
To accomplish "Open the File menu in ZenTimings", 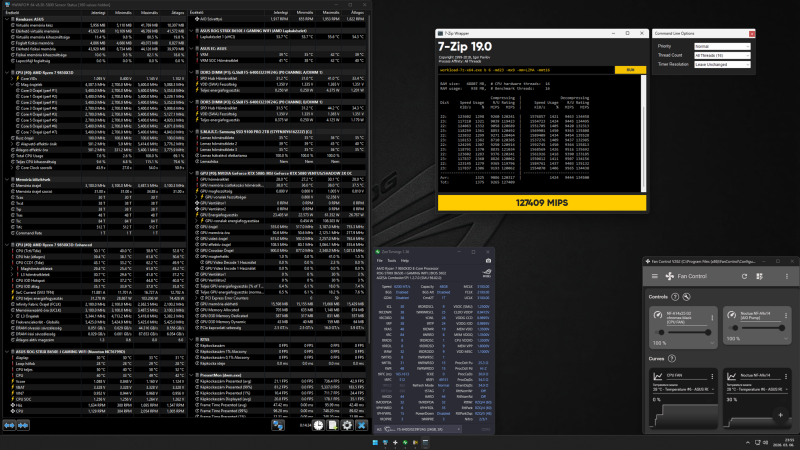I will [x=380, y=261].
